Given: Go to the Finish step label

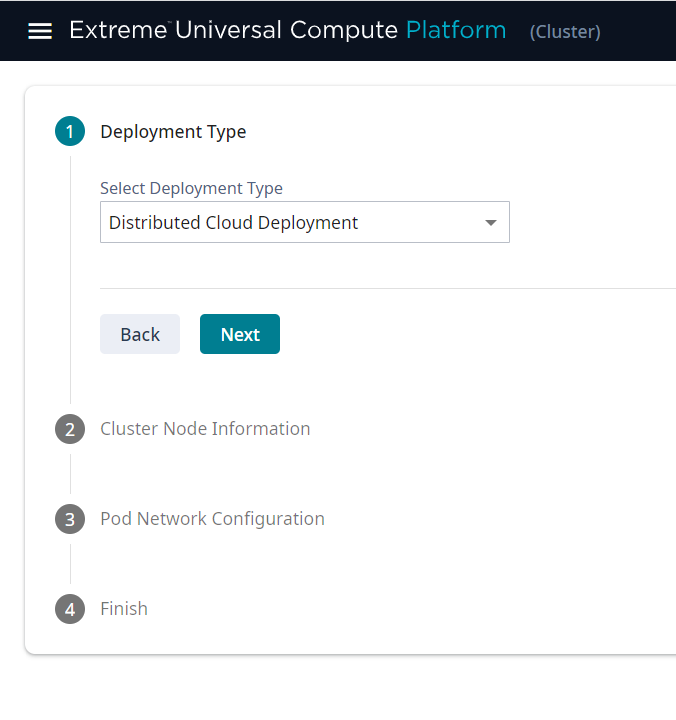Looking at the screenshot, I should 124,608.
